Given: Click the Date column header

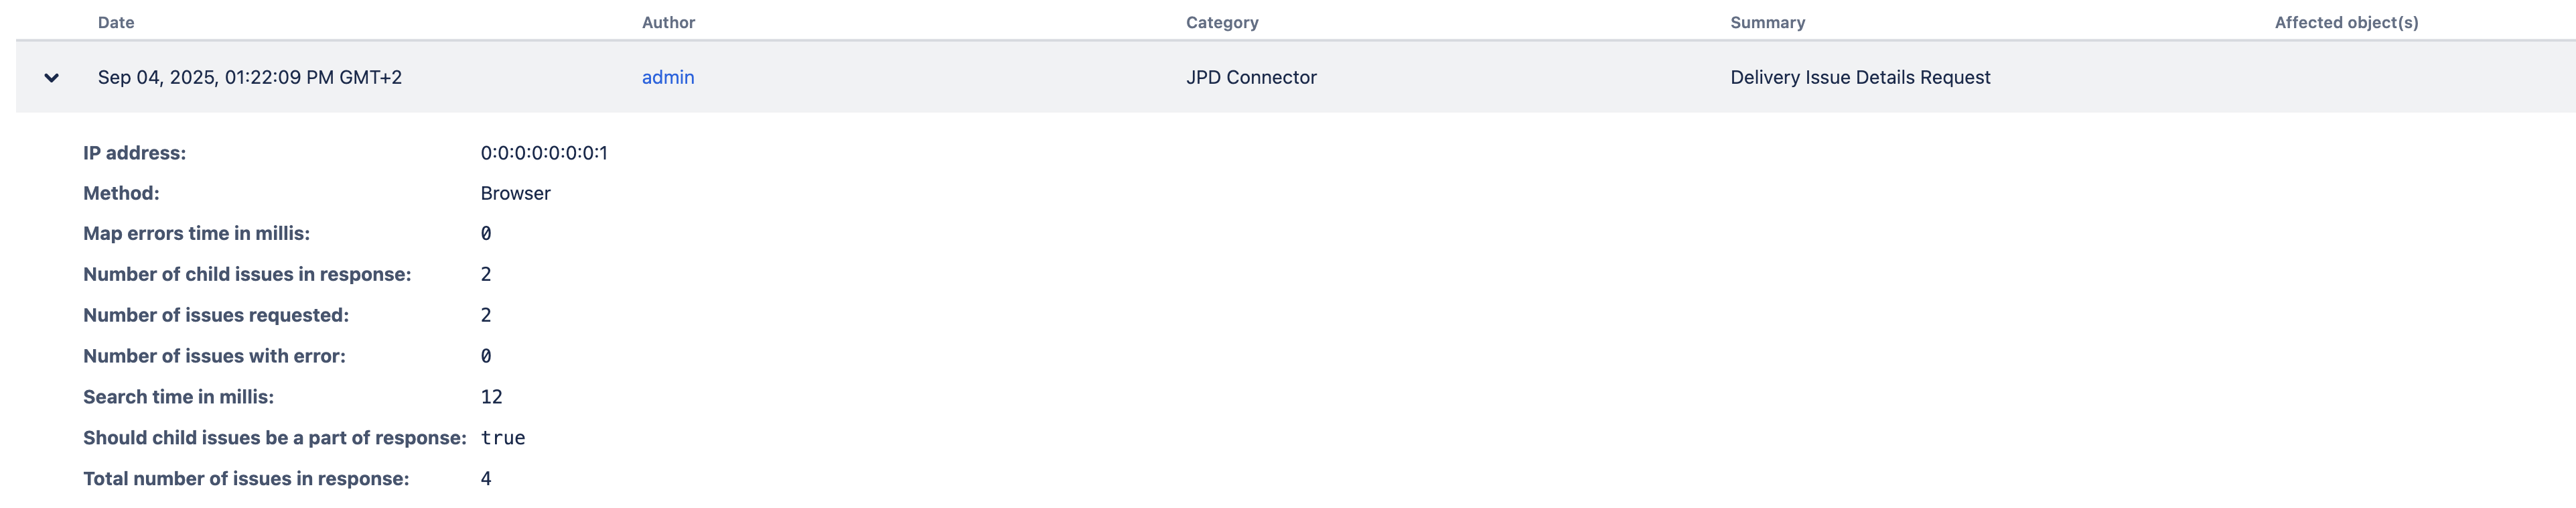Looking at the screenshot, I should click(x=116, y=22).
